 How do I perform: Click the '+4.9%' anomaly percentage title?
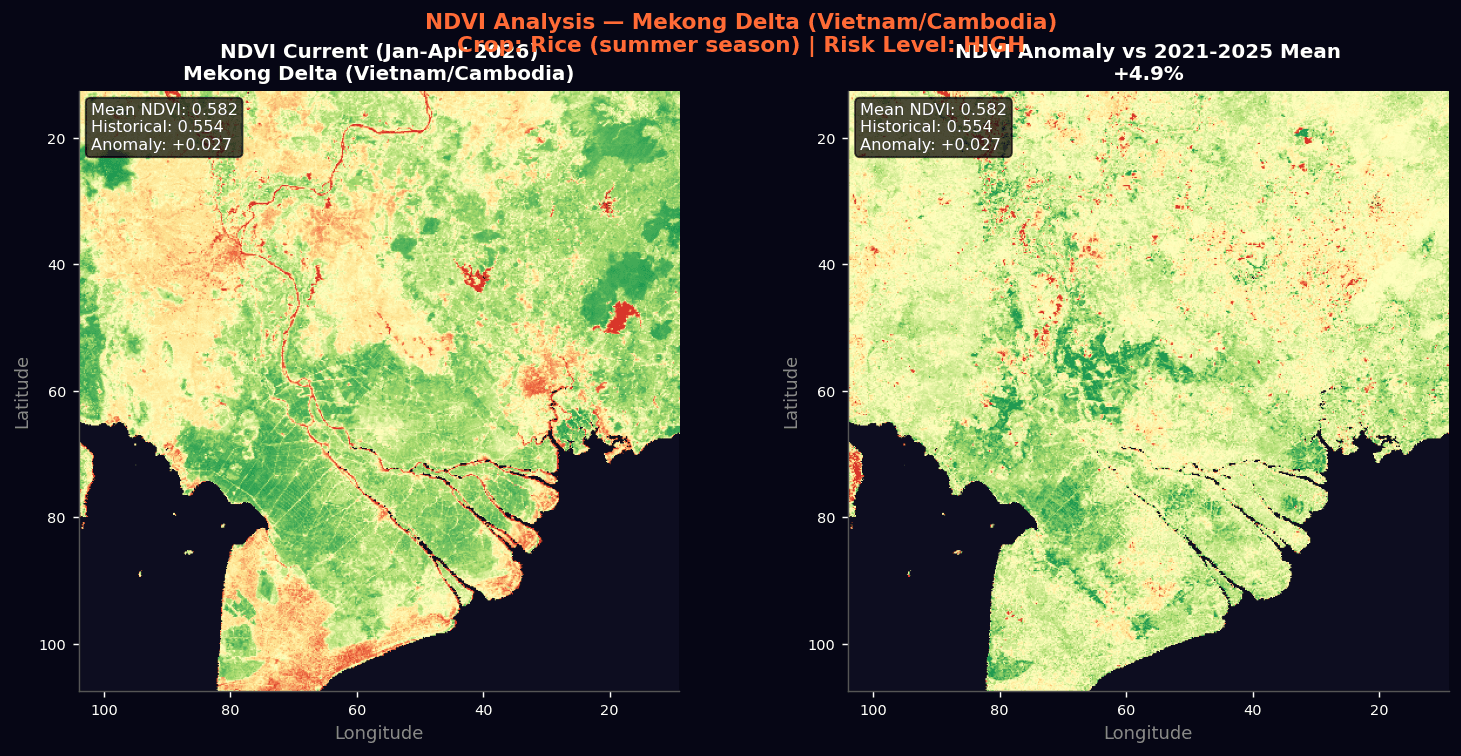(1148, 74)
